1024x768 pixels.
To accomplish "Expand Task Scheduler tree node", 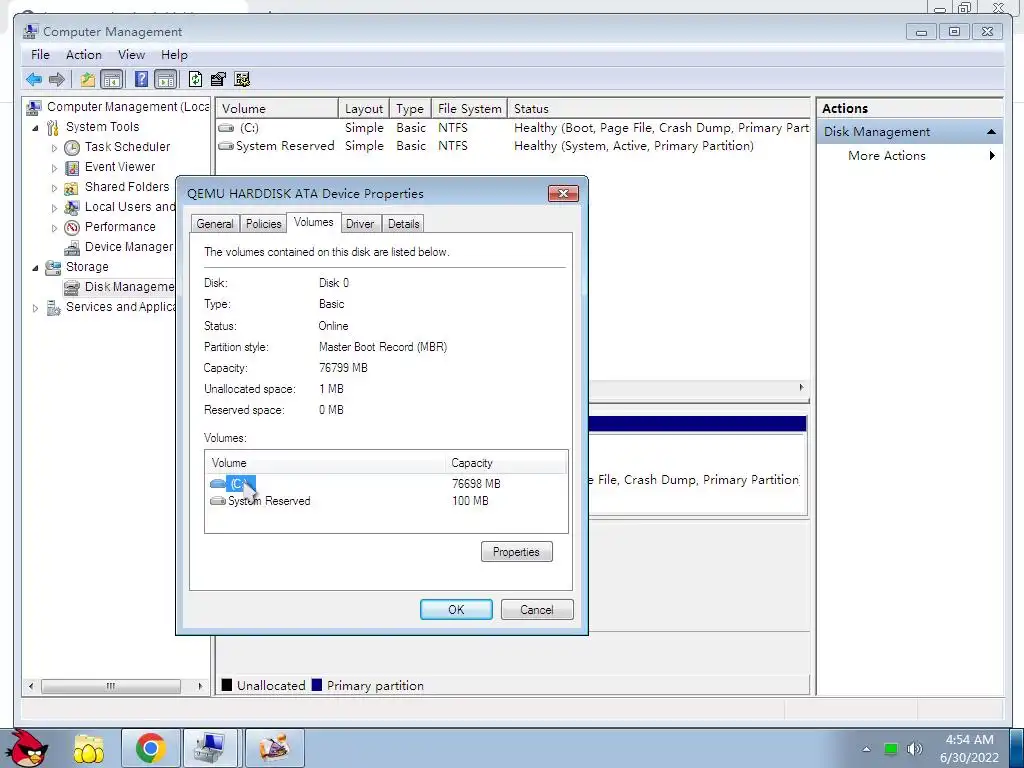I will click(54, 148).
